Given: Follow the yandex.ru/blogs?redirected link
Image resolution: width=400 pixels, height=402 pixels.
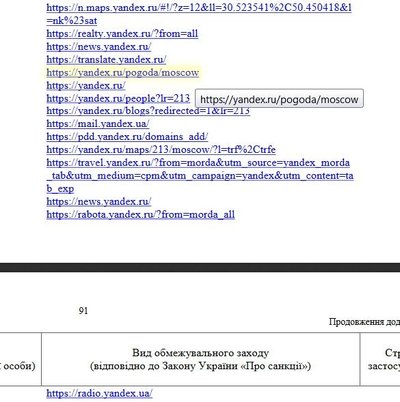Looking at the screenshot, I should coord(148,111).
